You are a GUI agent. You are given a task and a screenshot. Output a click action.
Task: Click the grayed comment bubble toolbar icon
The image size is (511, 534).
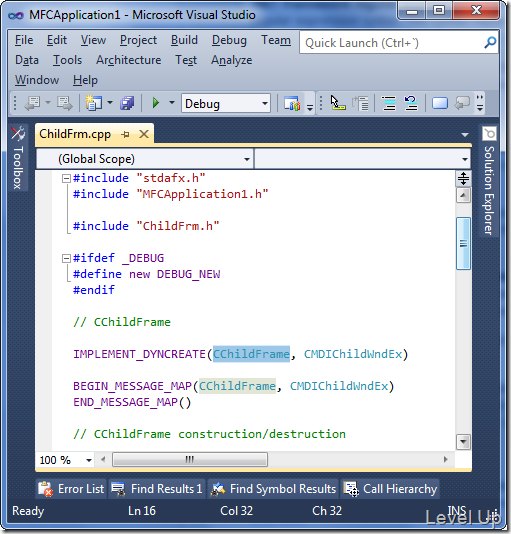(462, 103)
